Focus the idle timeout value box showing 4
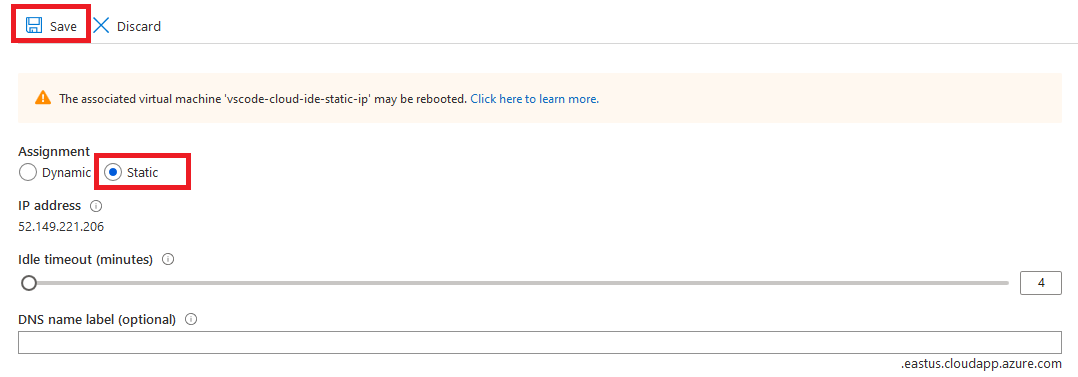This screenshot has width=1078, height=377. pyautogui.click(x=1041, y=283)
